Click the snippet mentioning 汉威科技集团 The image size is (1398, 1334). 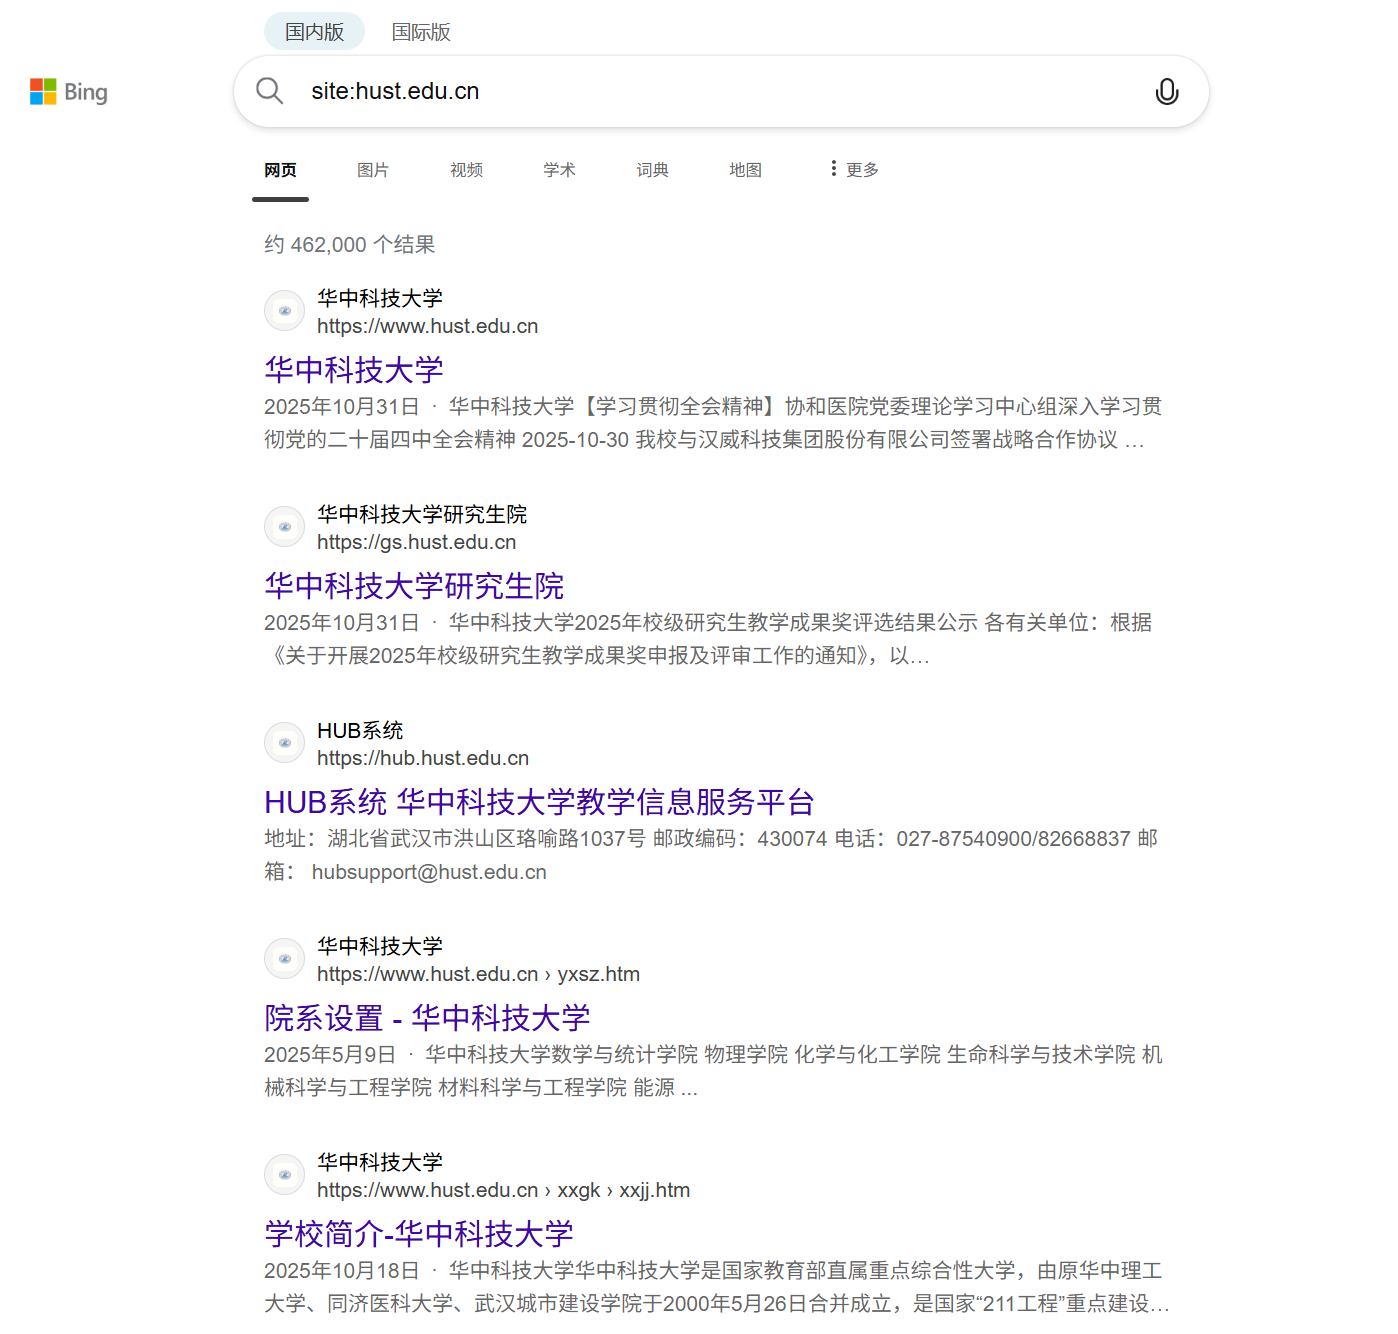(x=713, y=423)
